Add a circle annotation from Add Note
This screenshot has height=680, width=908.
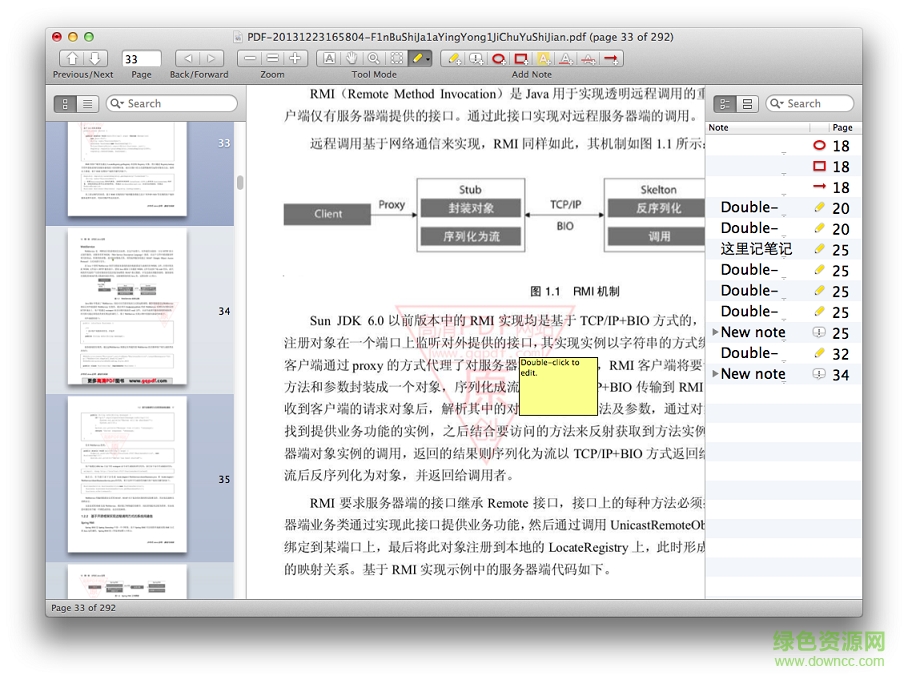[497, 58]
